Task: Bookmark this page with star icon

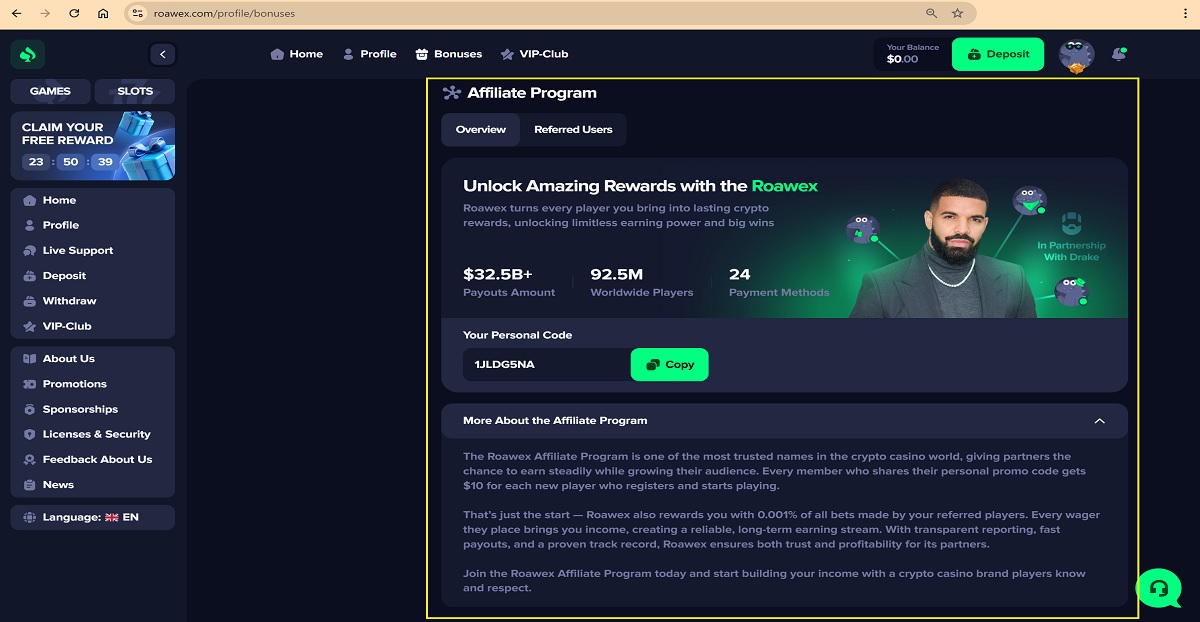Action: click(x=957, y=14)
